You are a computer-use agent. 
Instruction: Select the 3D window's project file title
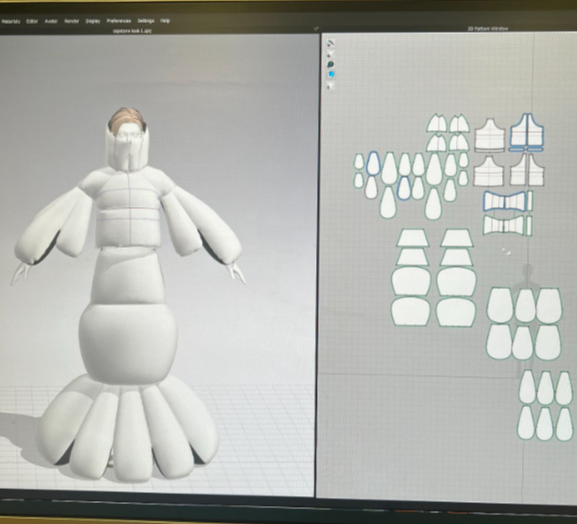coord(132,31)
